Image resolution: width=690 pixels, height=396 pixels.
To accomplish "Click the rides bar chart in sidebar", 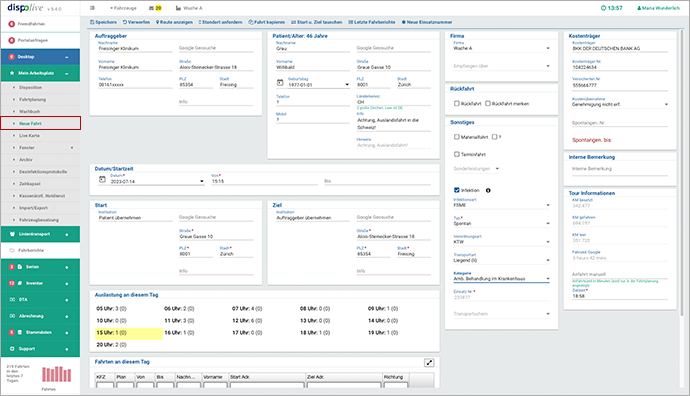I will [x=56, y=374].
